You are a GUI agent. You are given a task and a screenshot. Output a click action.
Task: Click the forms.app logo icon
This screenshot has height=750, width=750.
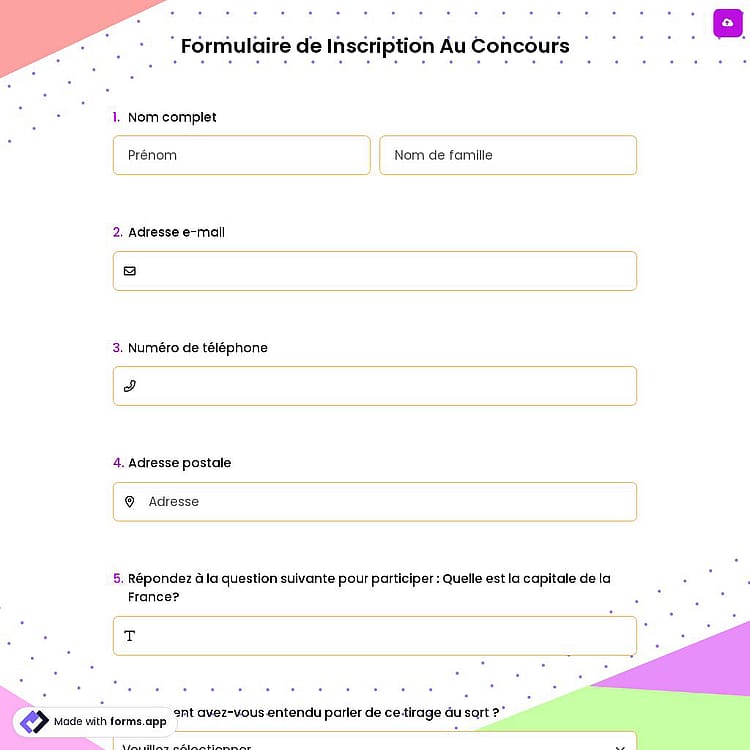(34, 721)
